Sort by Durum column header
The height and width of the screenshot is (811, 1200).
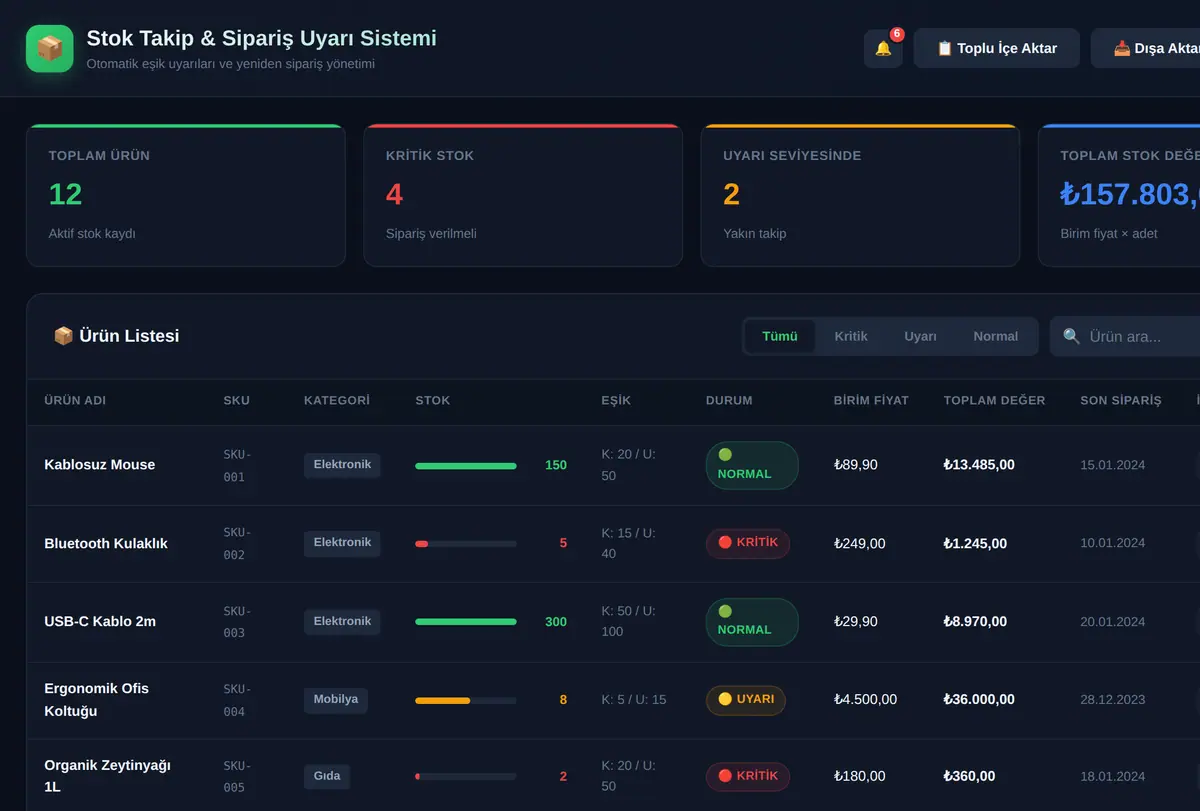tap(729, 400)
